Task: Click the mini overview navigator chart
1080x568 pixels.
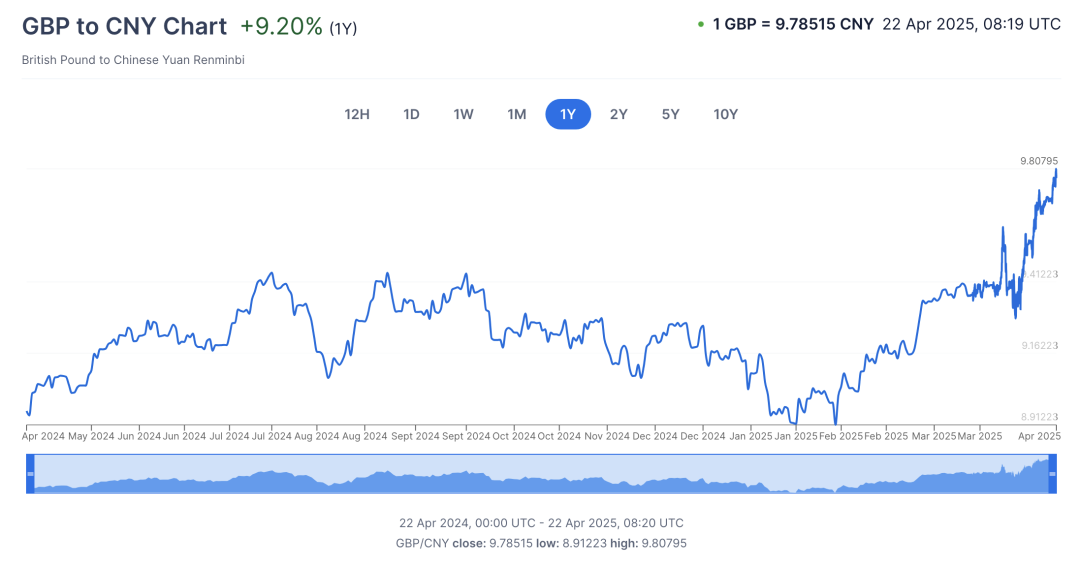Action: coord(541,474)
